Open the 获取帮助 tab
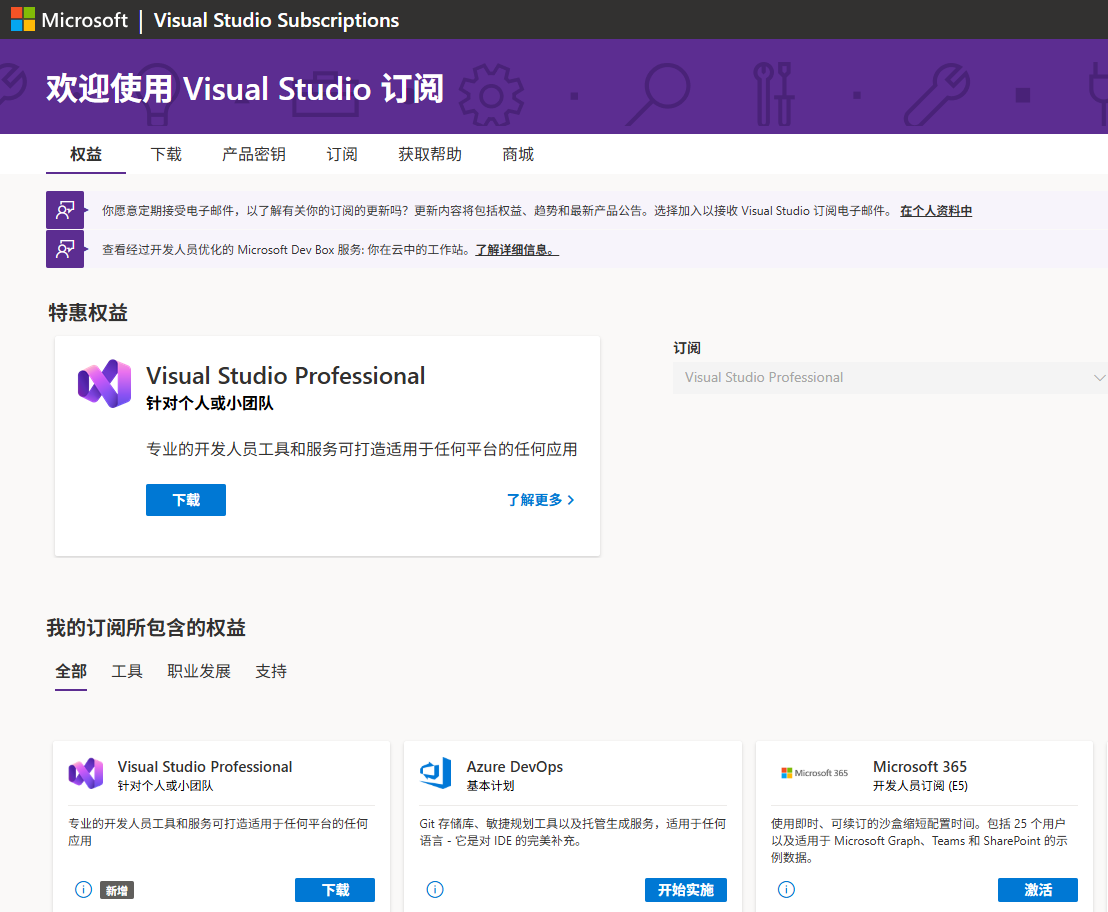The height and width of the screenshot is (912, 1108). point(430,154)
